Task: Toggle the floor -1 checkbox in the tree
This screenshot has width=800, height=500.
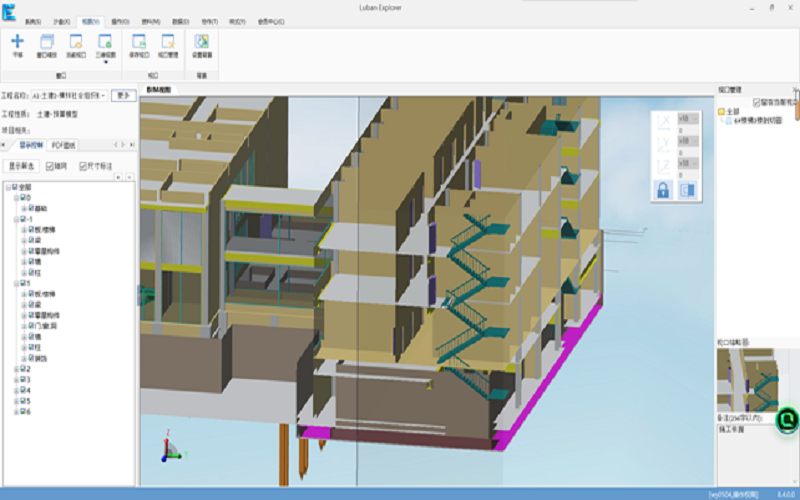Action: 22,219
